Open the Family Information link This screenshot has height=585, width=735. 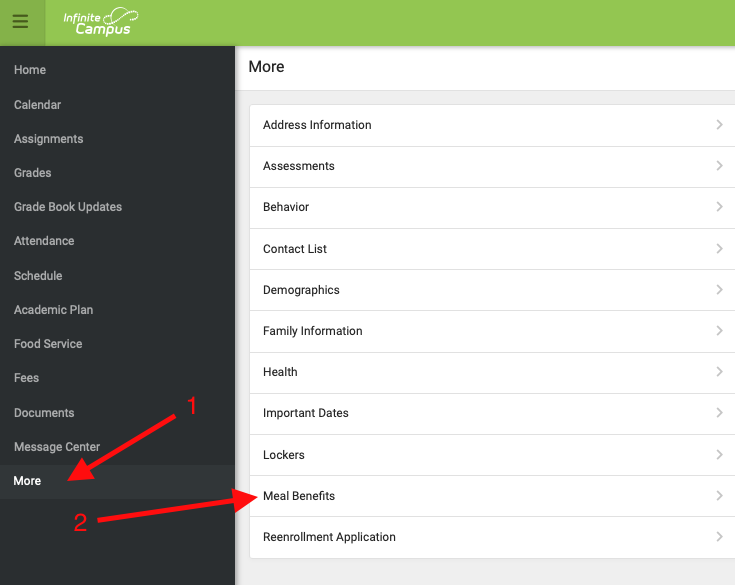(313, 331)
